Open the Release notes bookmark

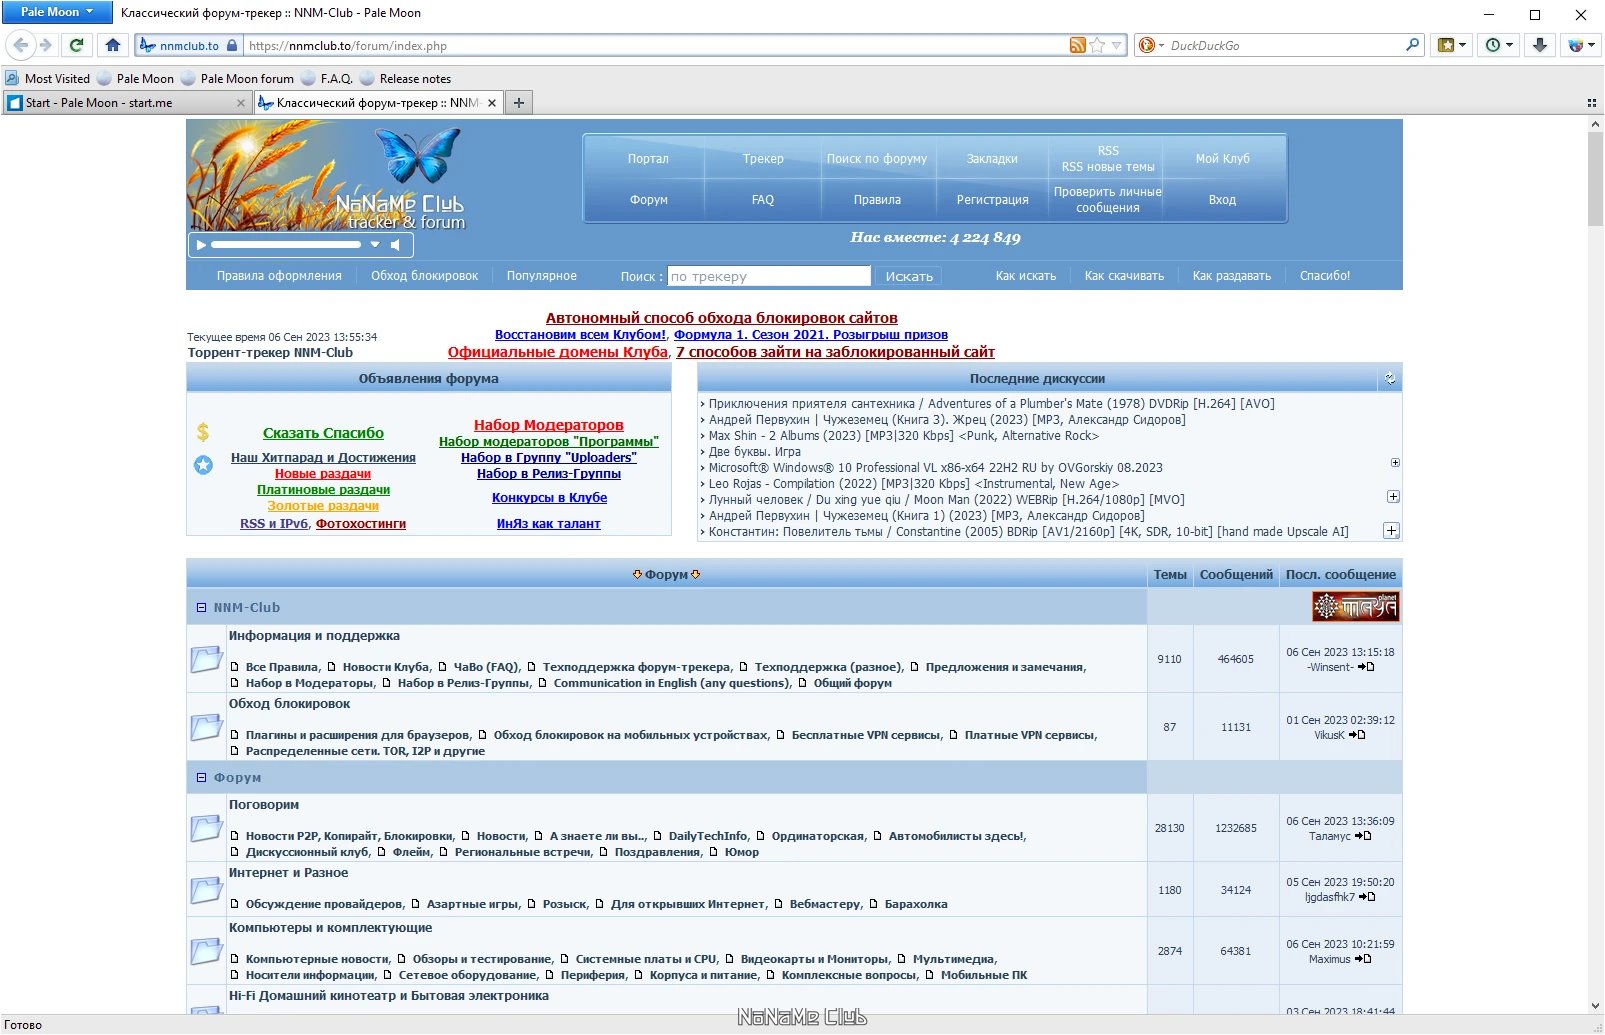click(x=405, y=79)
